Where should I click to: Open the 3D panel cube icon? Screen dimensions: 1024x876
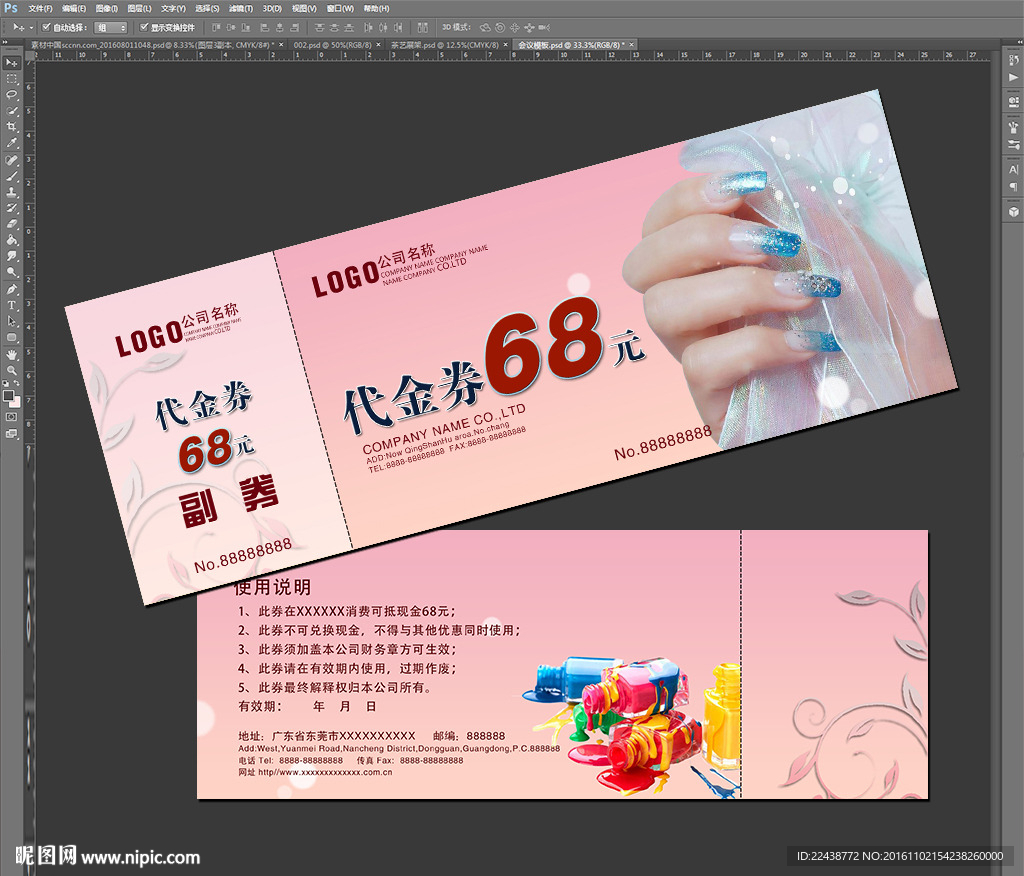pyautogui.click(x=1013, y=212)
